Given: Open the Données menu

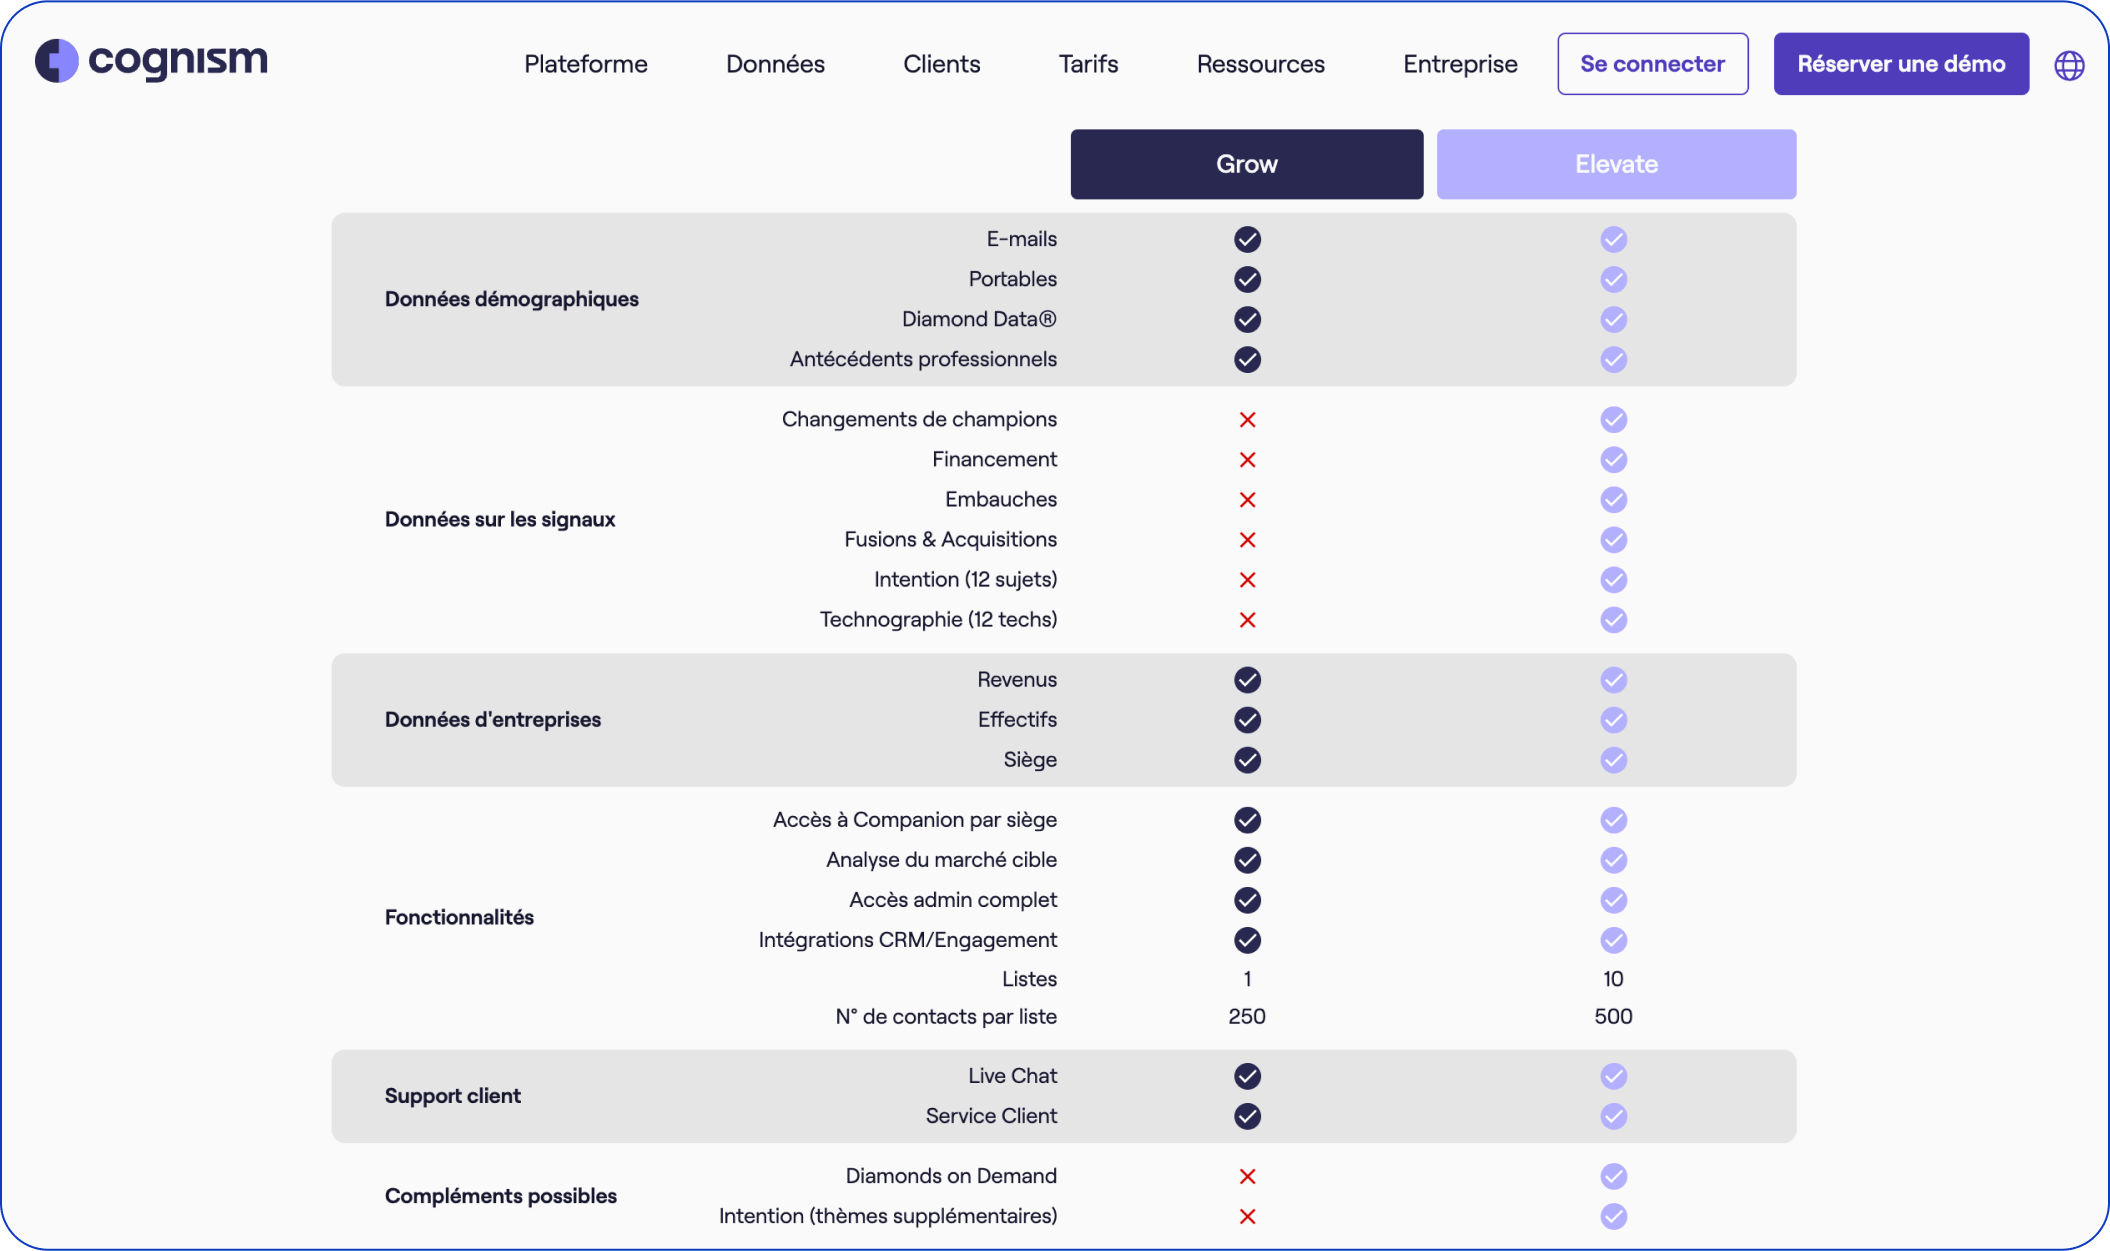Looking at the screenshot, I should click(775, 64).
